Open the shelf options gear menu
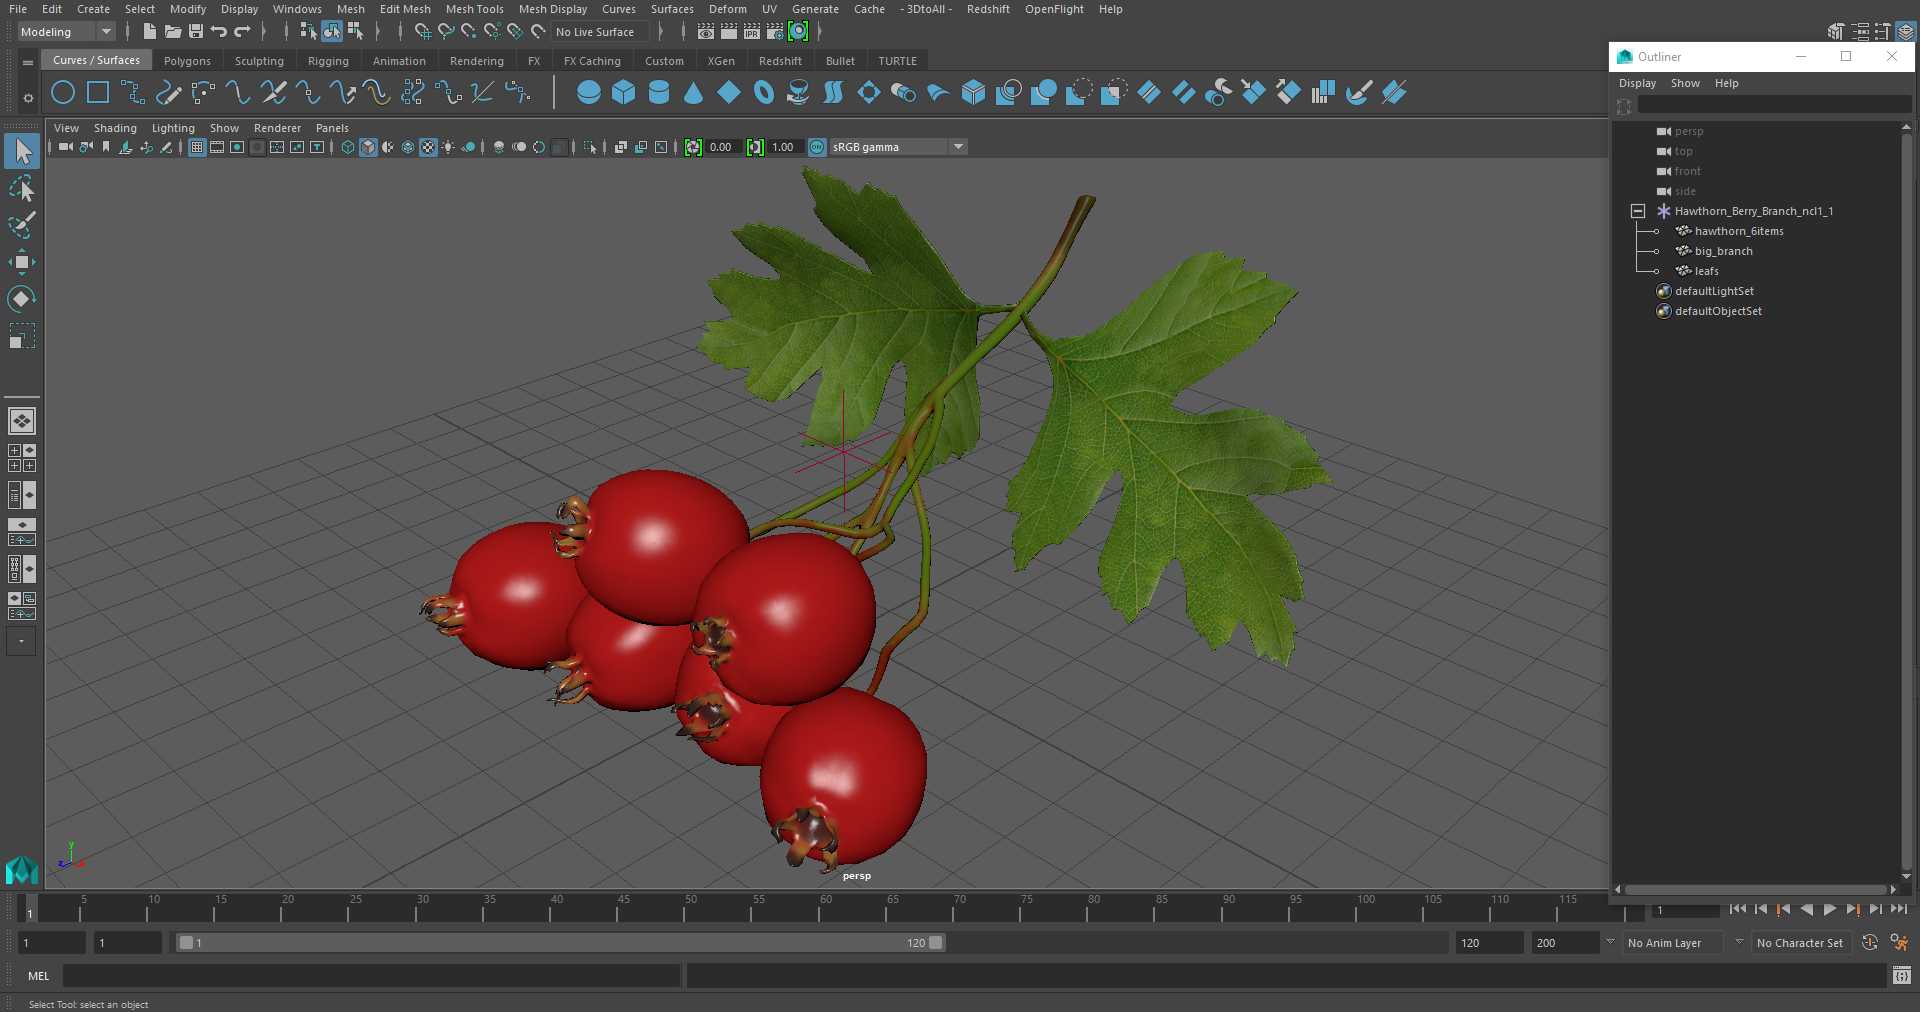Image resolution: width=1920 pixels, height=1012 pixels. 28,98
